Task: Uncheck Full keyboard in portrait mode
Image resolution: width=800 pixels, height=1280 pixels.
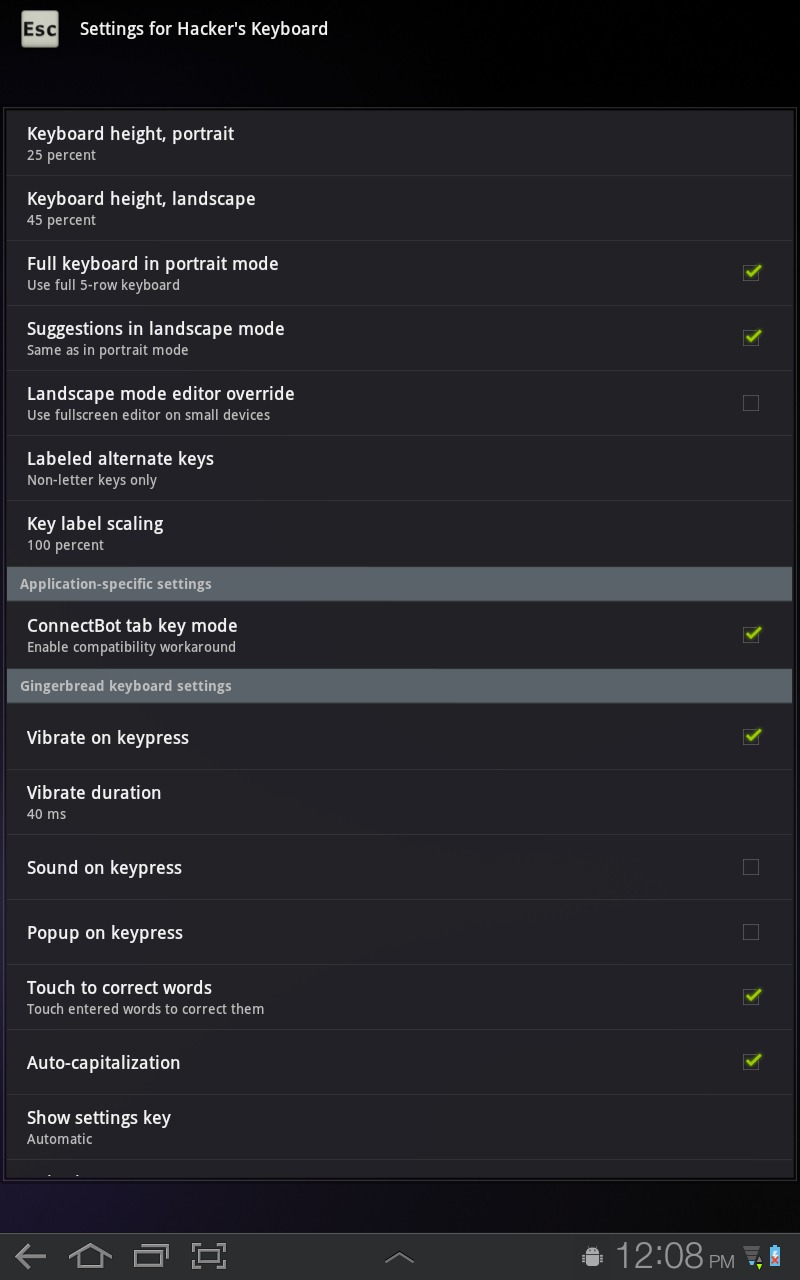Action: 751,272
